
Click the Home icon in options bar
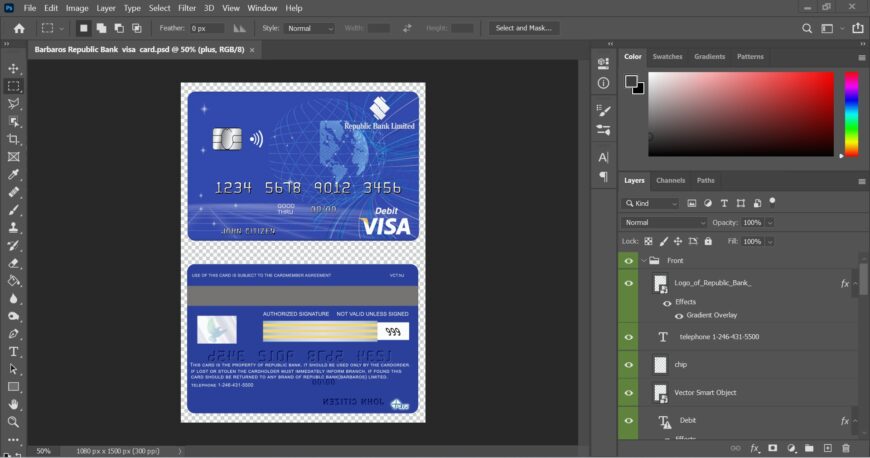point(19,28)
